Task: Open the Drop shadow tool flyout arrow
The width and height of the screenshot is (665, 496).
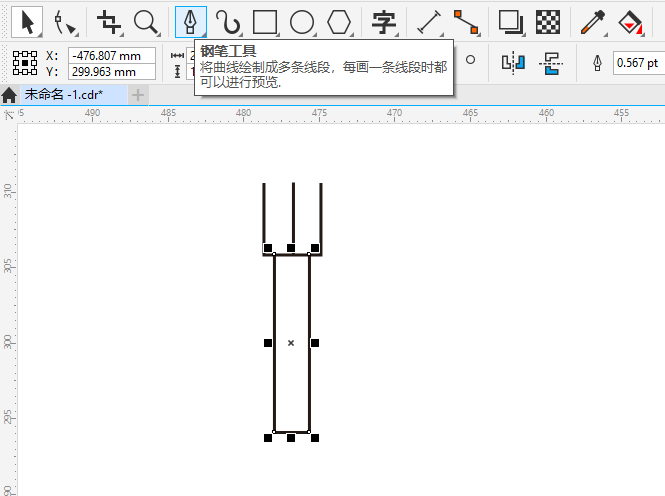Action: 523,34
